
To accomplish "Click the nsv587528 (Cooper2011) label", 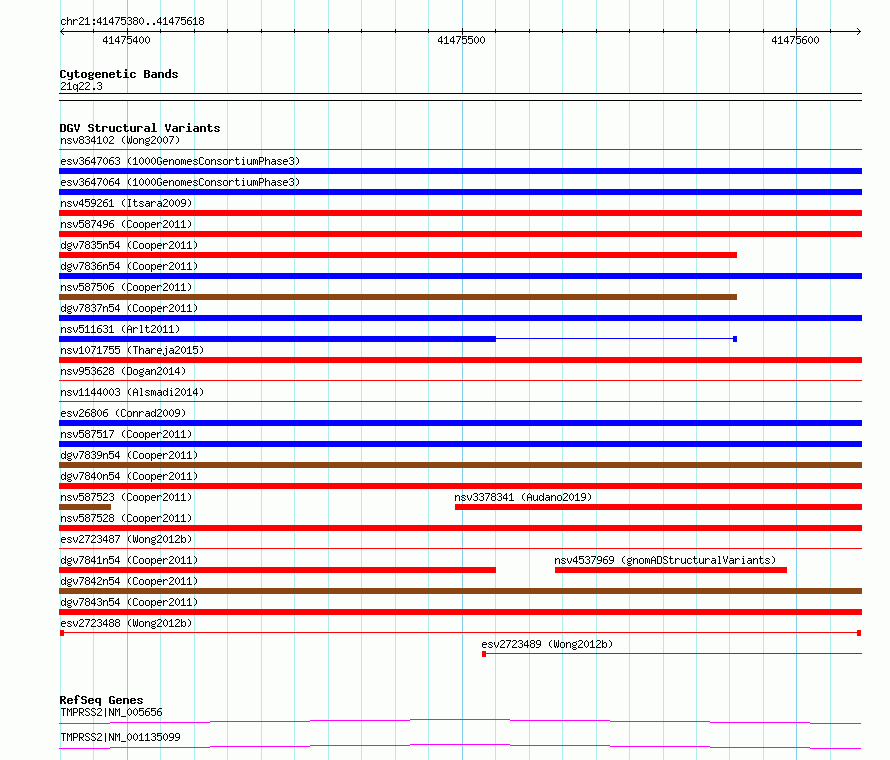I will [126, 518].
